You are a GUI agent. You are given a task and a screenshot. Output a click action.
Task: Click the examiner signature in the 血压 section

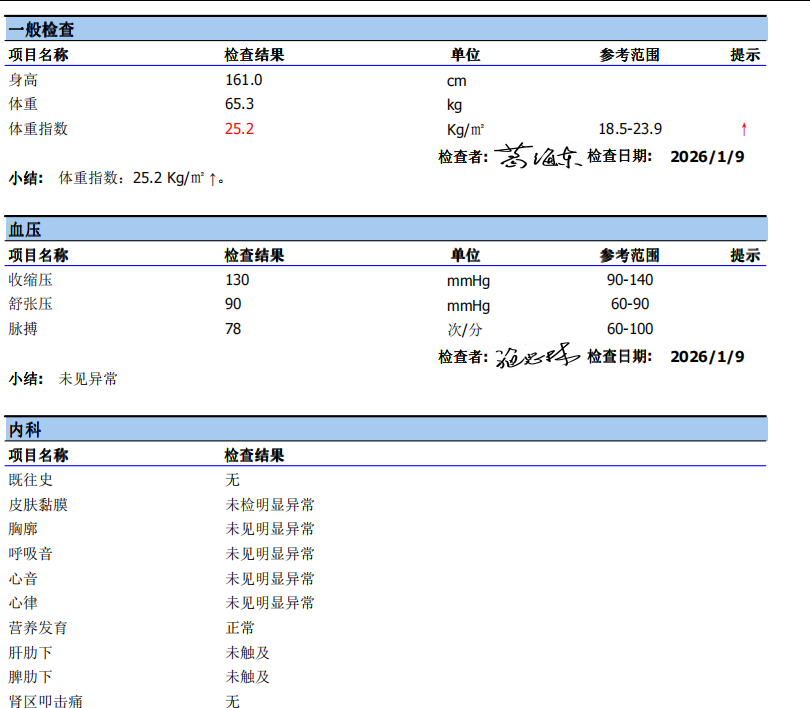[537, 356]
